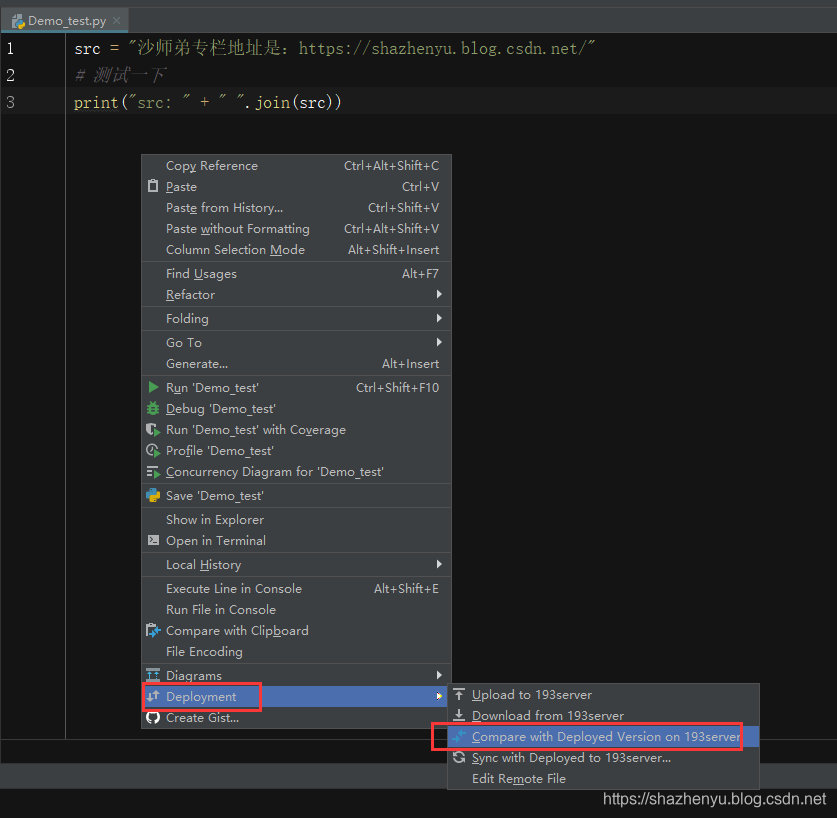This screenshot has width=837, height=818.
Task: Click the Deployment arrows icon
Action: click(x=153, y=696)
